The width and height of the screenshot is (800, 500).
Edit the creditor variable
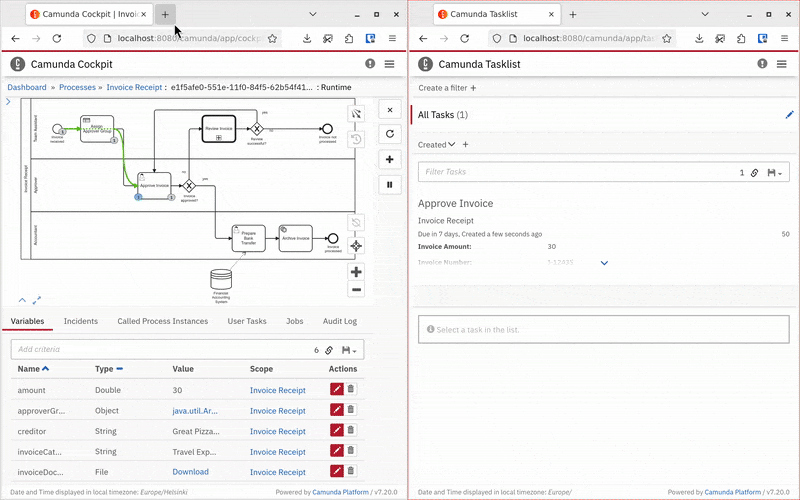(x=337, y=430)
